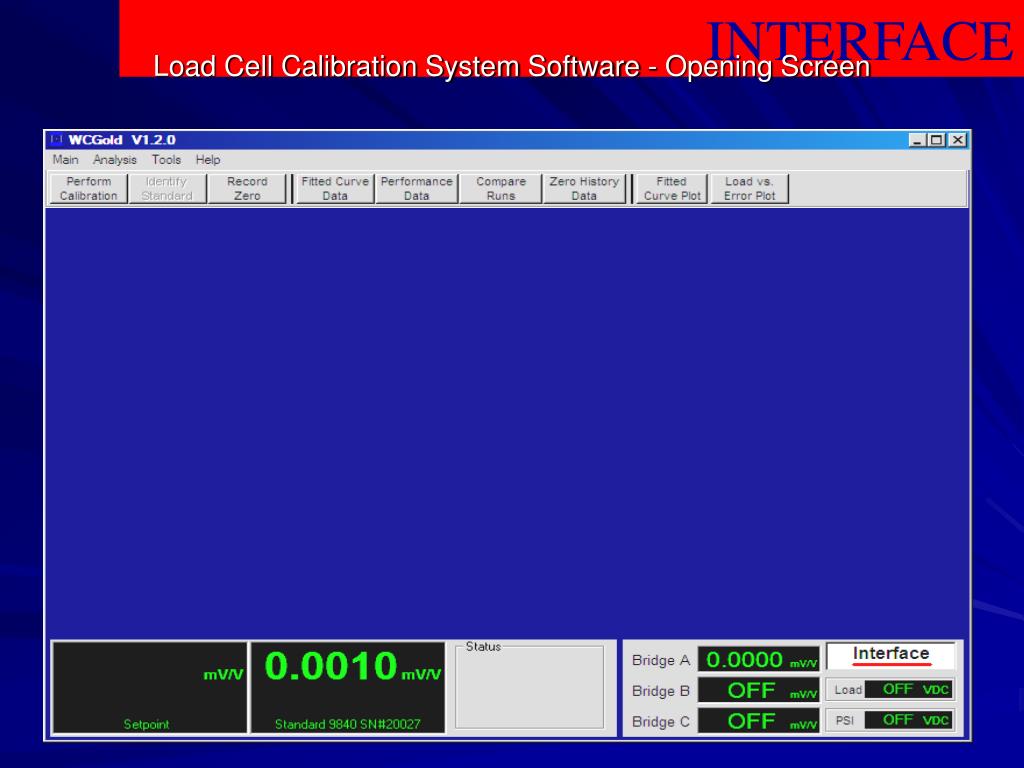Viewport: 1024px width, 768px height.
Task: Click the Bridge A 0.0000 reading
Action: click(758, 660)
